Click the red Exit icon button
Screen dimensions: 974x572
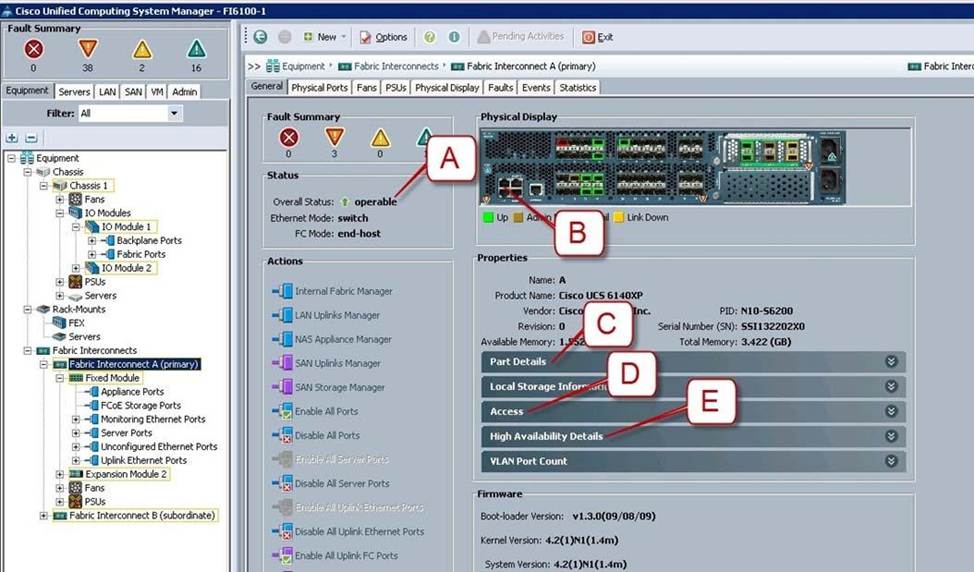pyautogui.click(x=589, y=37)
